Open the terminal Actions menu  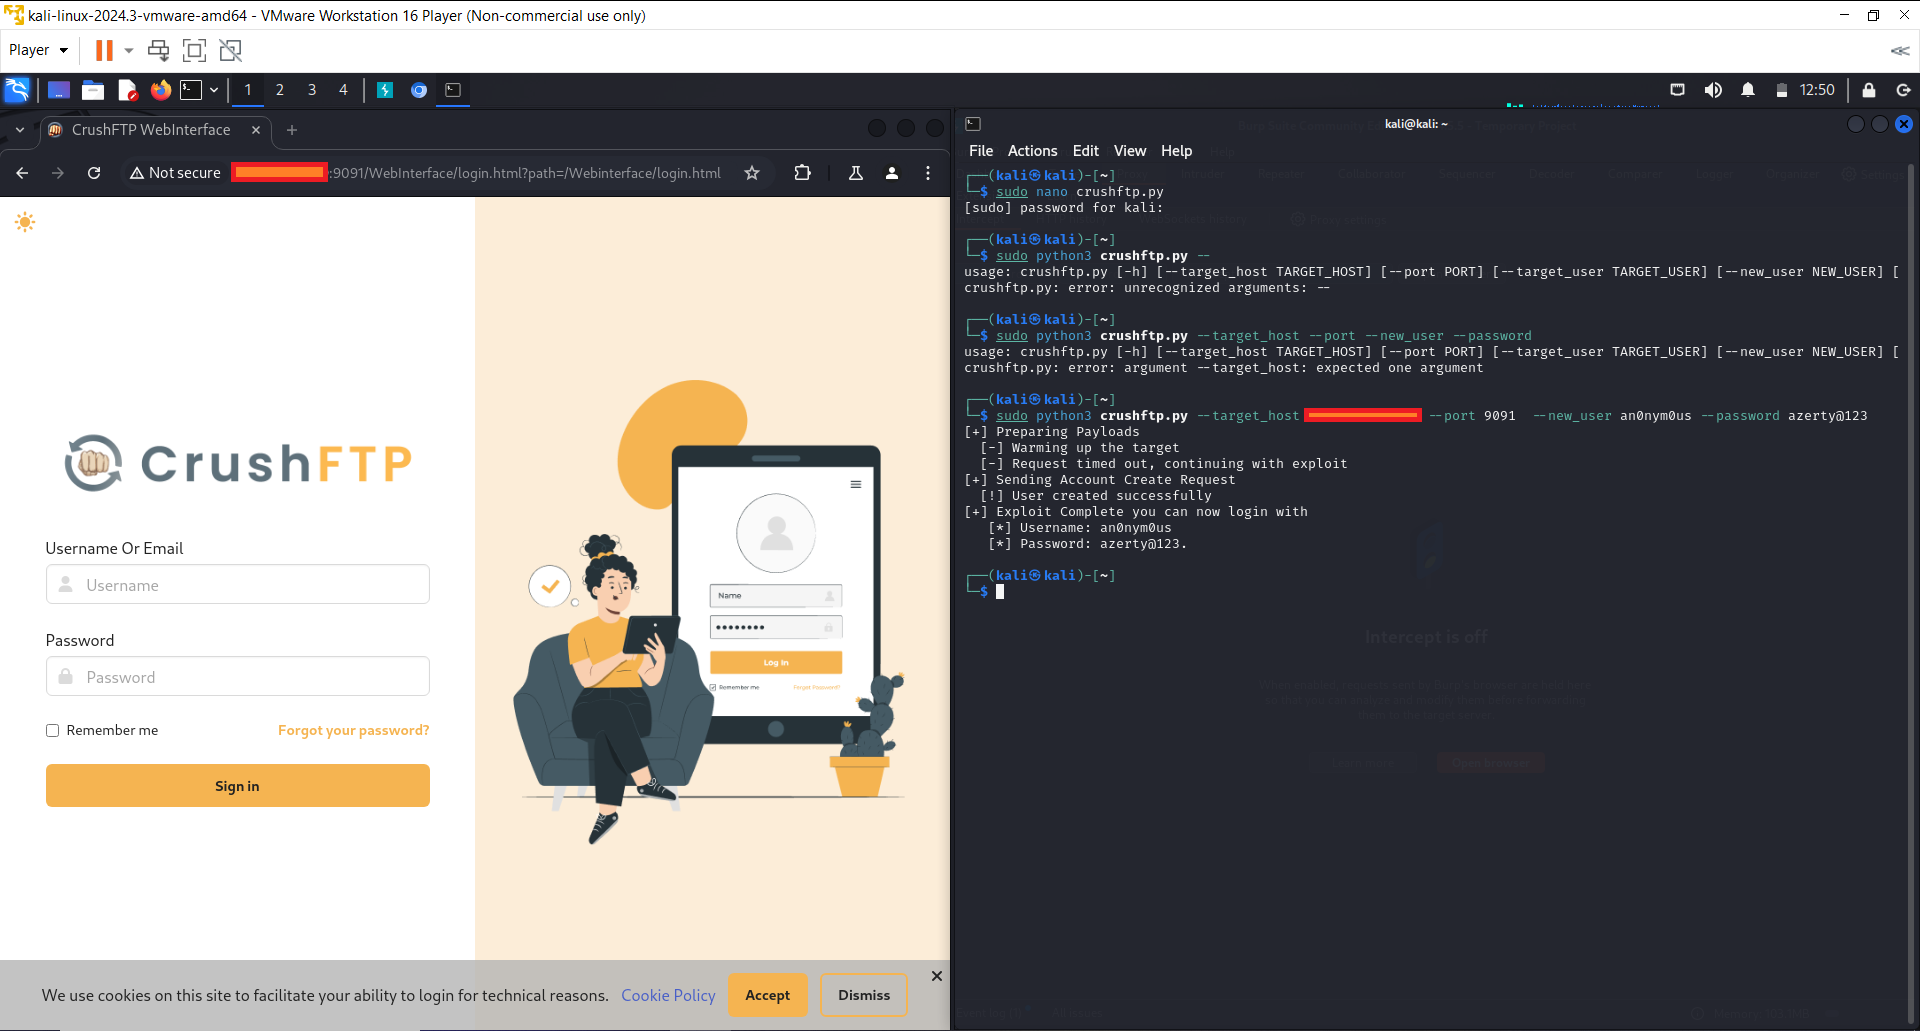[x=1033, y=151]
